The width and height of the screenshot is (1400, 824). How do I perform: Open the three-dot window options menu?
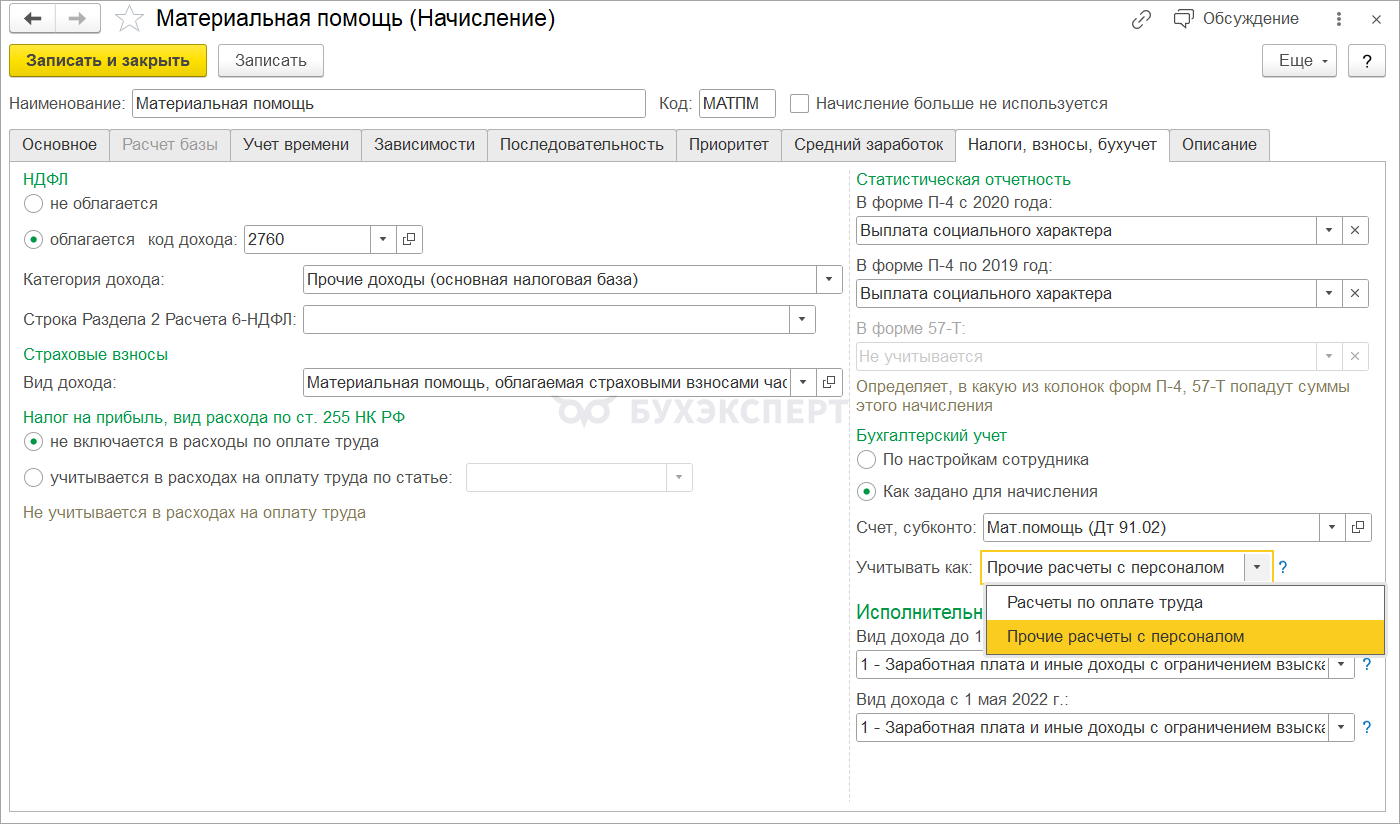(1339, 19)
